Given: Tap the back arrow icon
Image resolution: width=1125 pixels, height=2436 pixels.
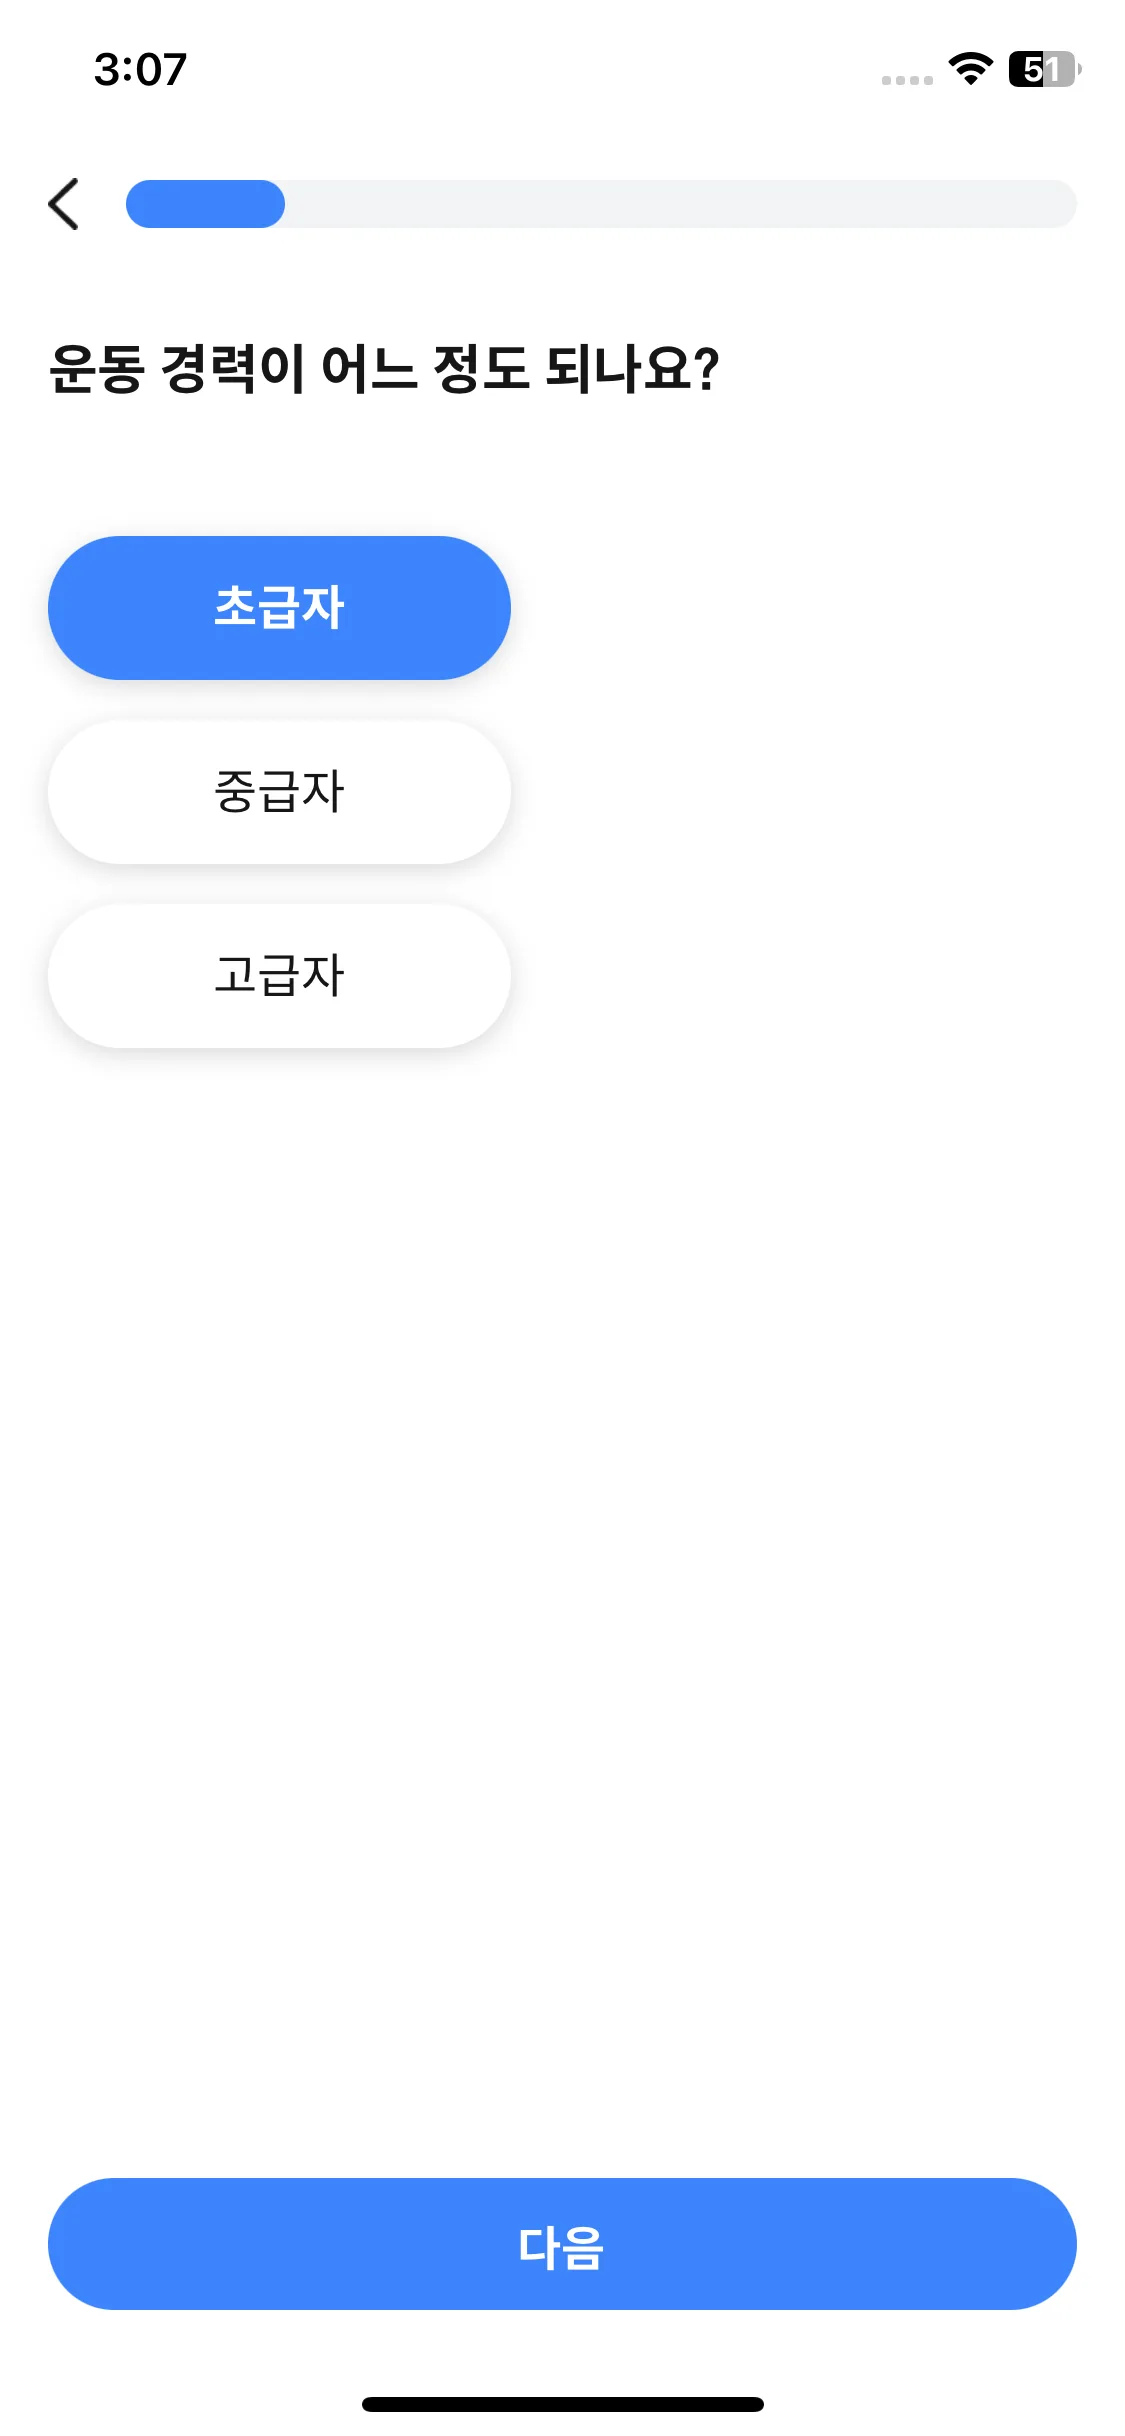Looking at the screenshot, I should coord(64,204).
